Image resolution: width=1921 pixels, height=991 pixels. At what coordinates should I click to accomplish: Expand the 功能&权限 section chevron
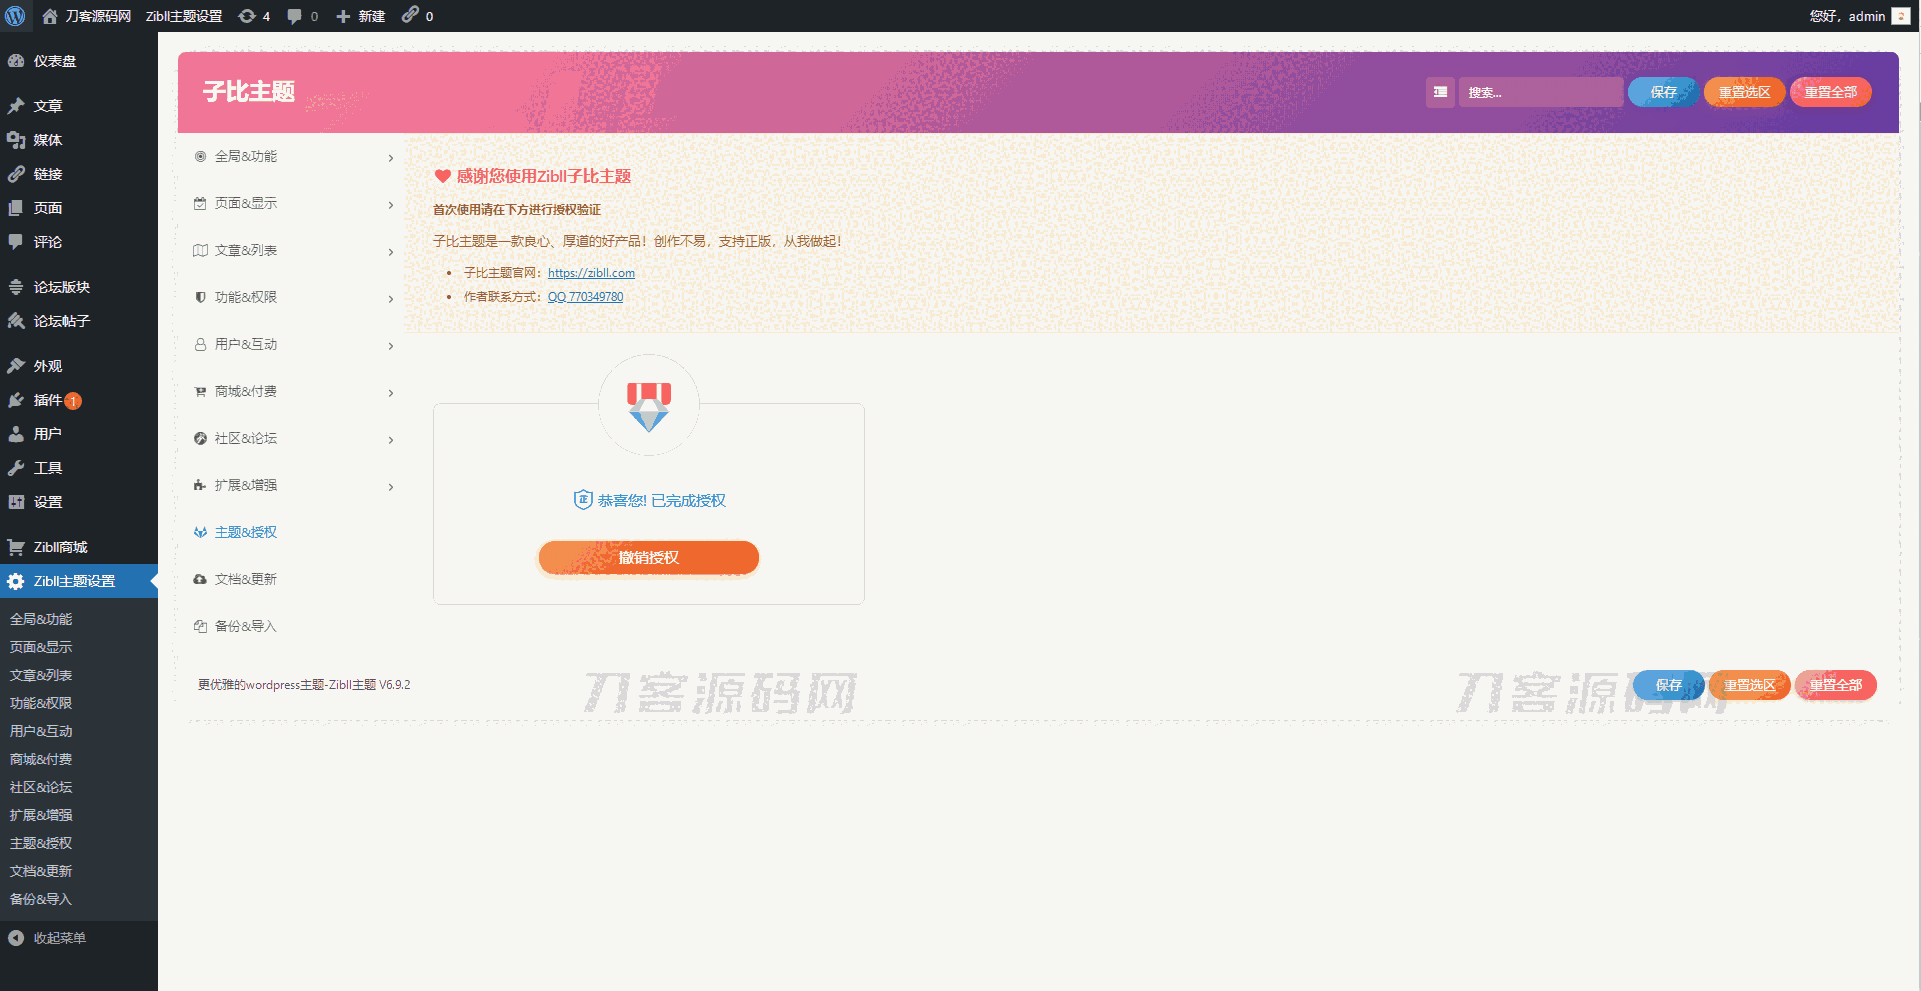coord(391,299)
